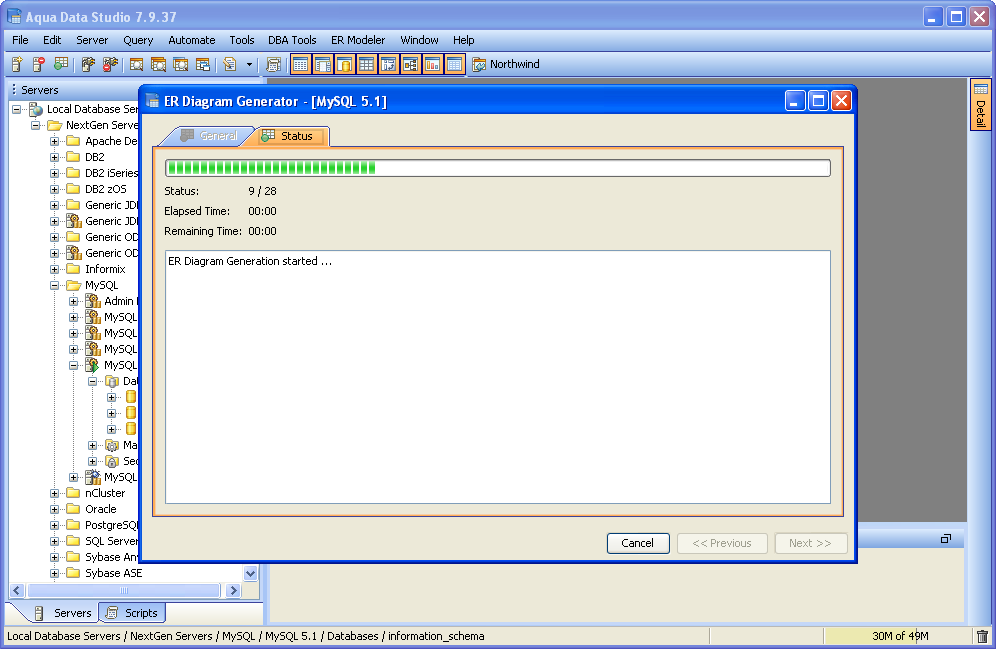Expand the Oracle folder node

point(55,509)
